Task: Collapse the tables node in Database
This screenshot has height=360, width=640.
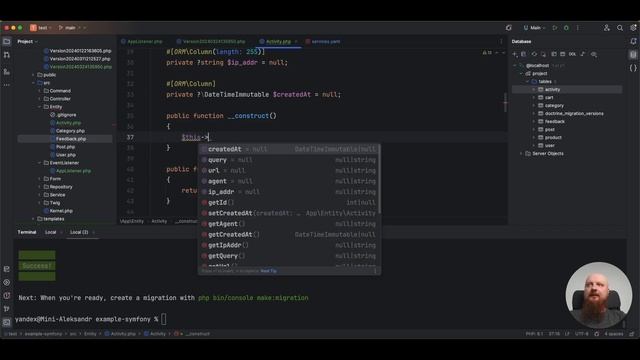Action: [x=527, y=82]
